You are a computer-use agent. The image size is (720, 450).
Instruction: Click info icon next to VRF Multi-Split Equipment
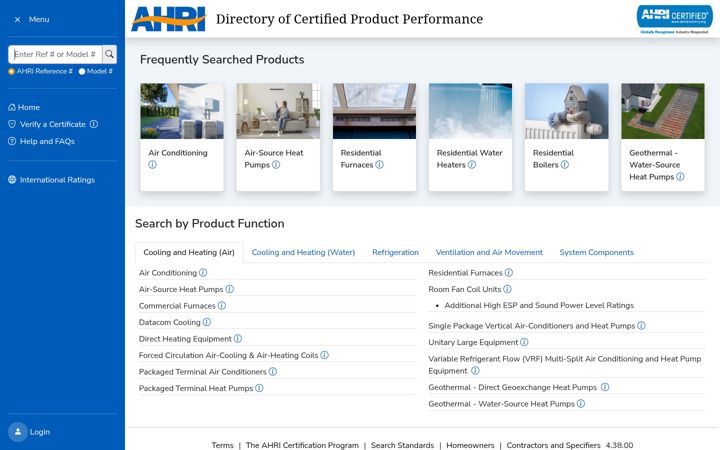click(x=475, y=370)
